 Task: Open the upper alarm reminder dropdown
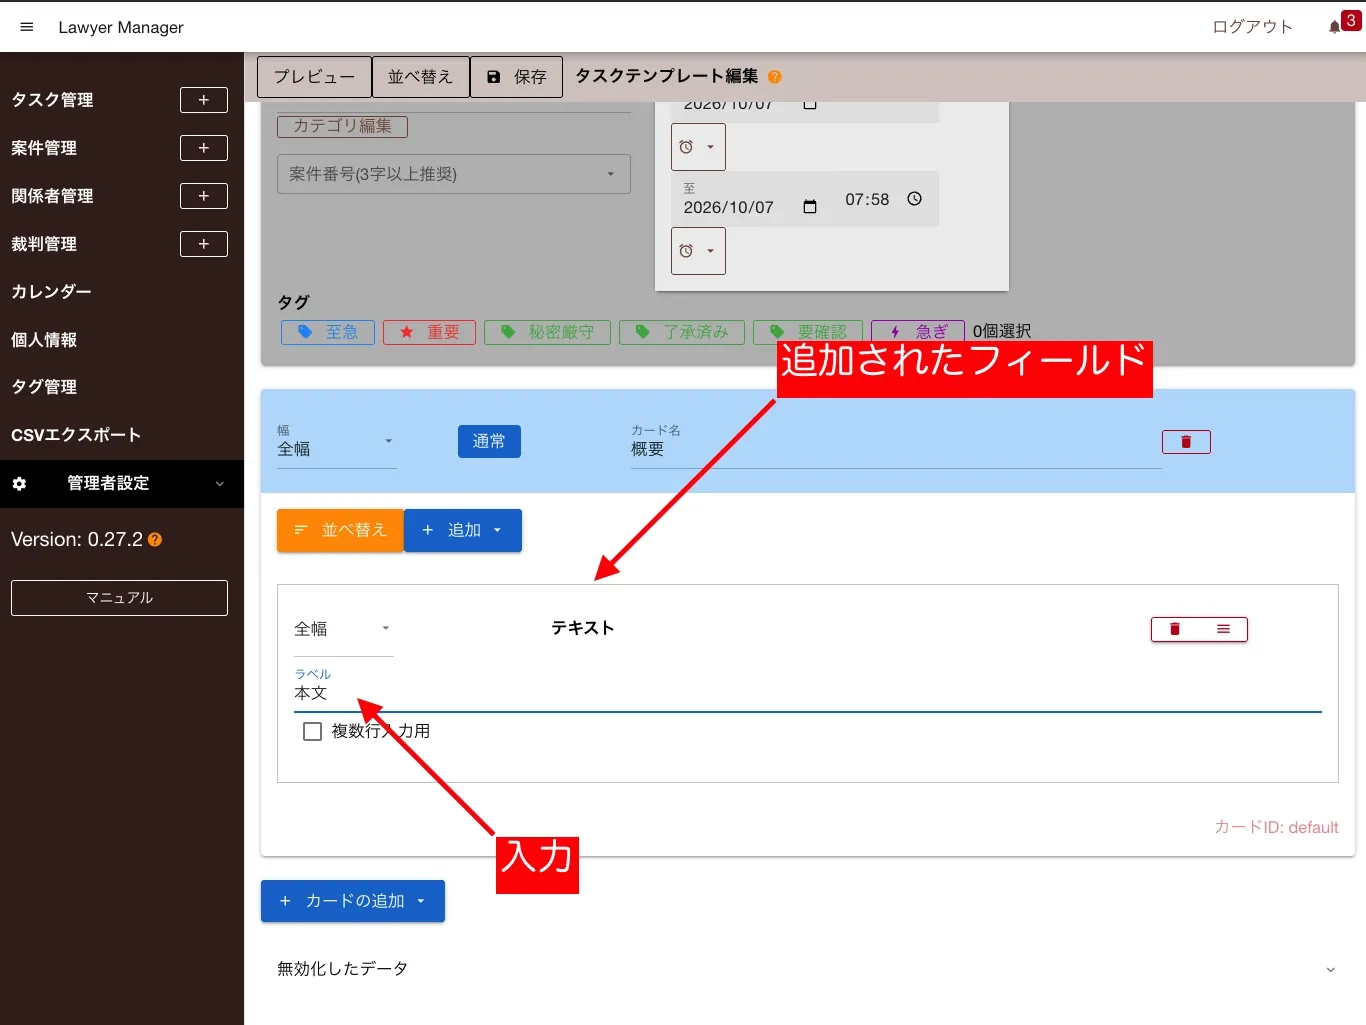tap(698, 147)
